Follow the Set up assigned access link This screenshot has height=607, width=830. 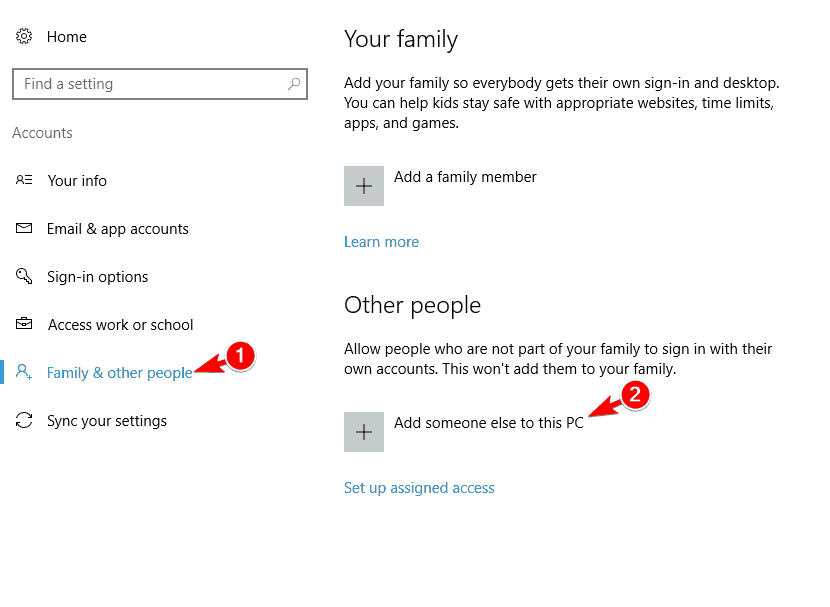click(419, 488)
